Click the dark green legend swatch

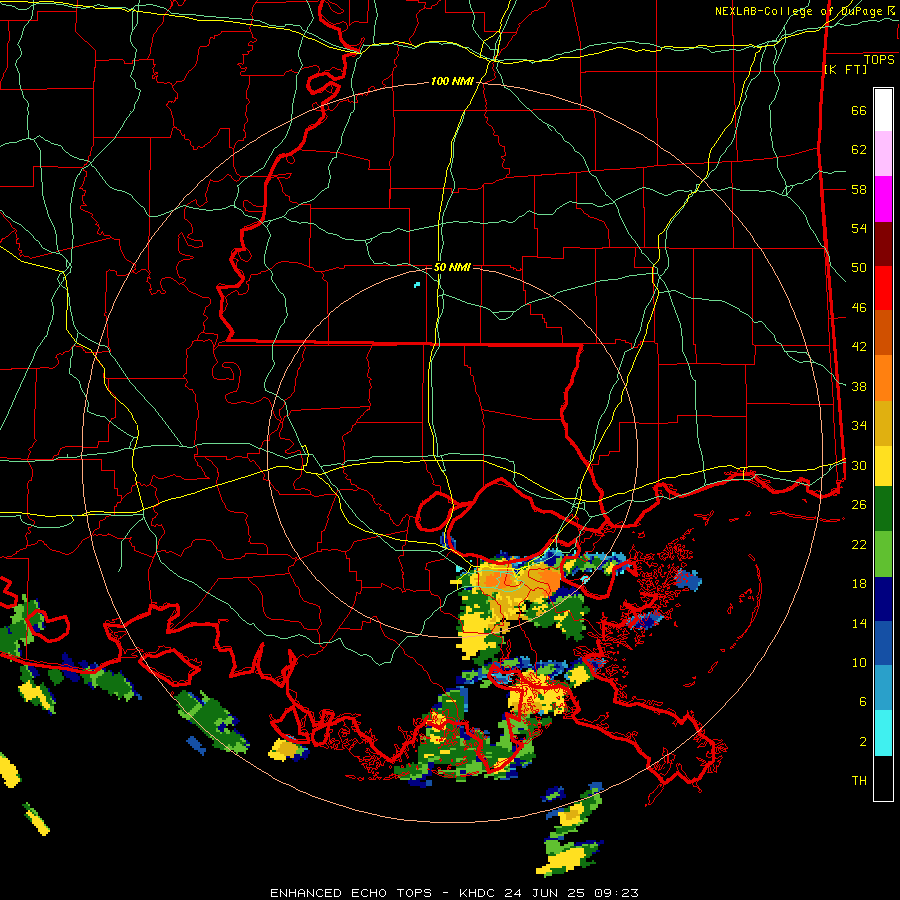pos(883,509)
